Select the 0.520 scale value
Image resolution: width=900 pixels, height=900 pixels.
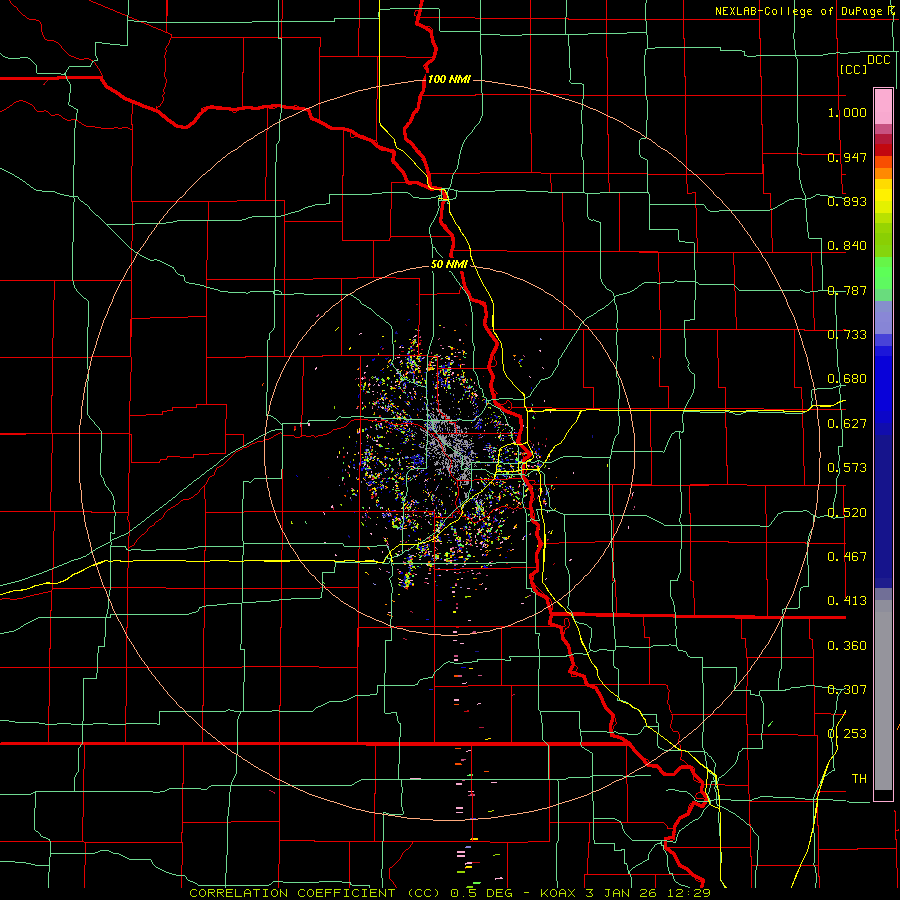tap(847, 513)
